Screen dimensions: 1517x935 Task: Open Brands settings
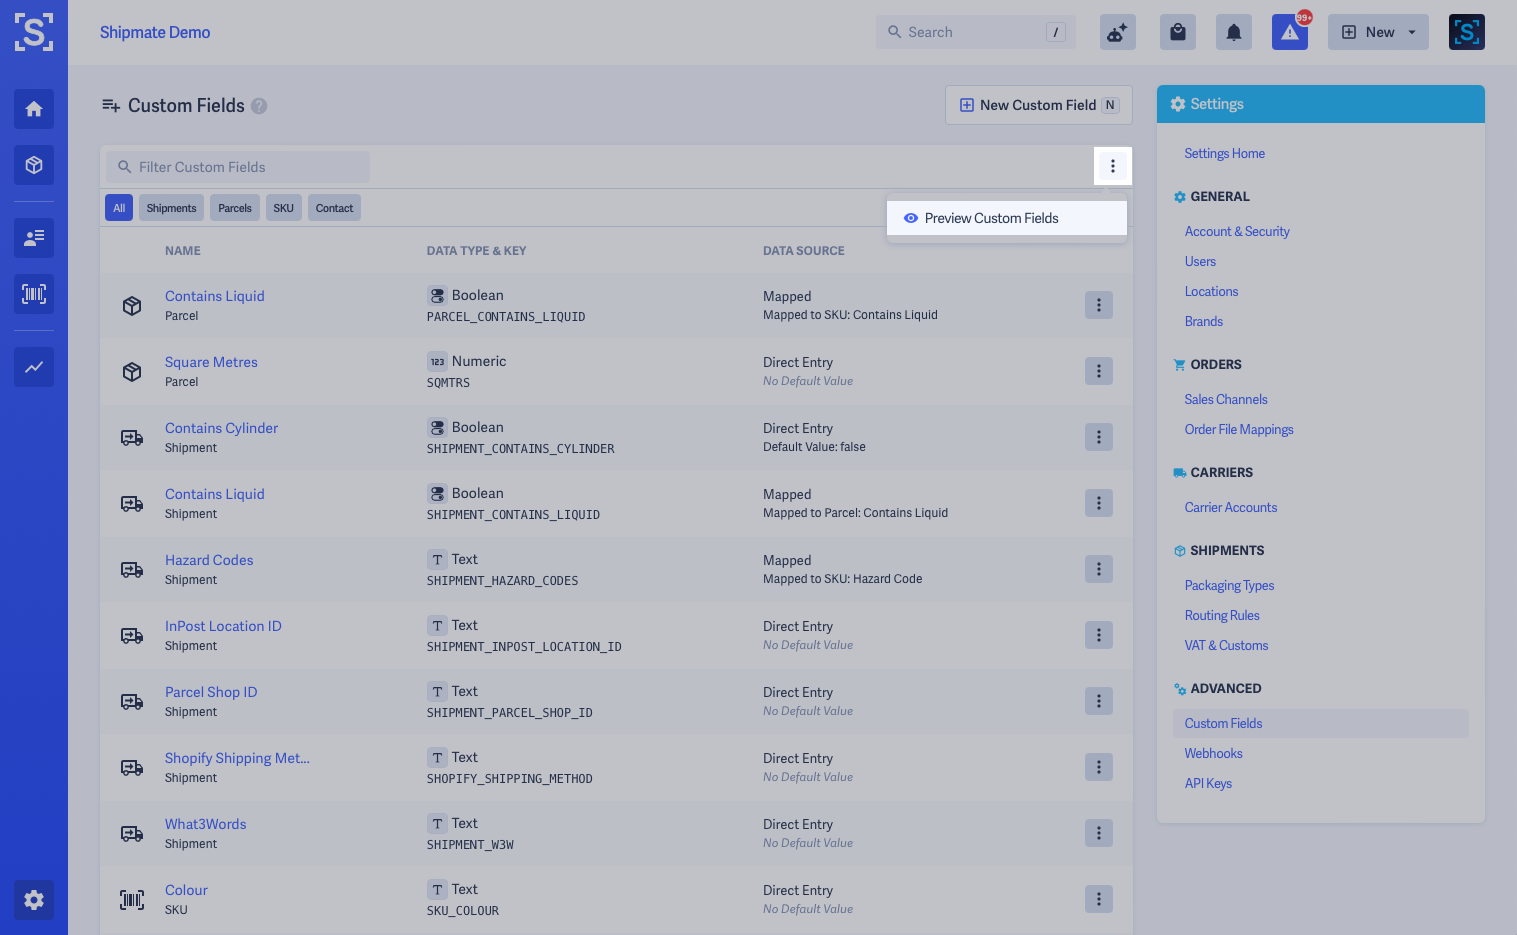click(x=1204, y=321)
